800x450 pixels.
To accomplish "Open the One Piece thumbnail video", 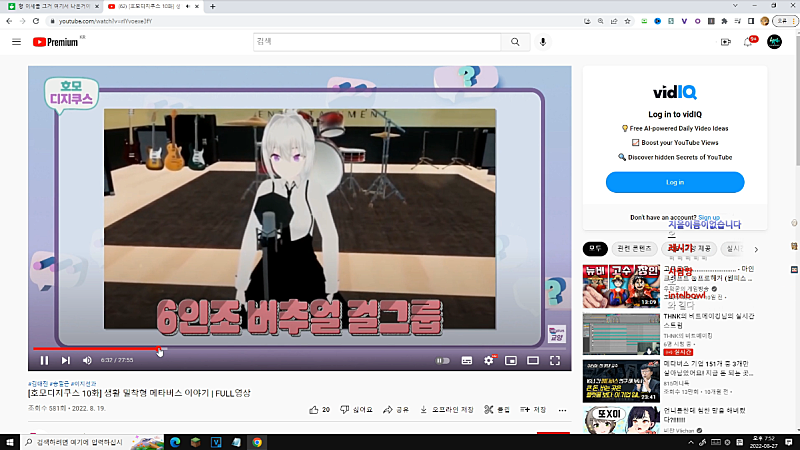I will [x=621, y=286].
